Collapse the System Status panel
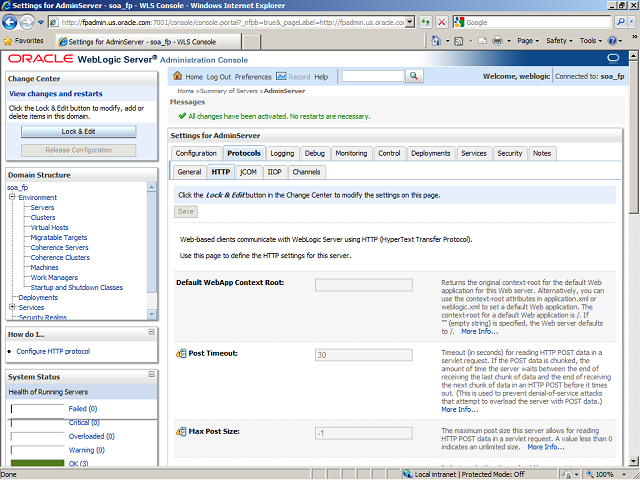Screen dimensions: 640x480 click(152, 376)
